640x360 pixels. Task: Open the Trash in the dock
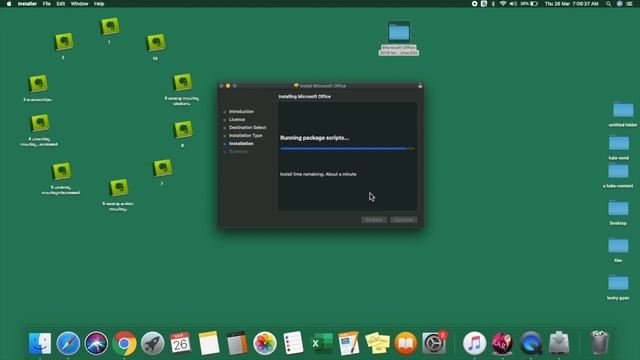point(599,343)
